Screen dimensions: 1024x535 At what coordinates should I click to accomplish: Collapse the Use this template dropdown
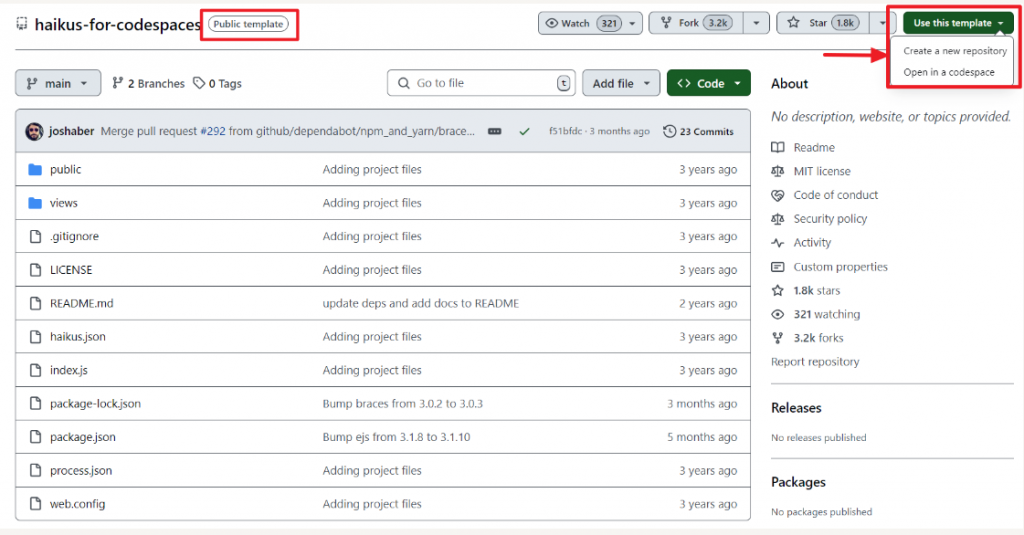tap(958, 23)
